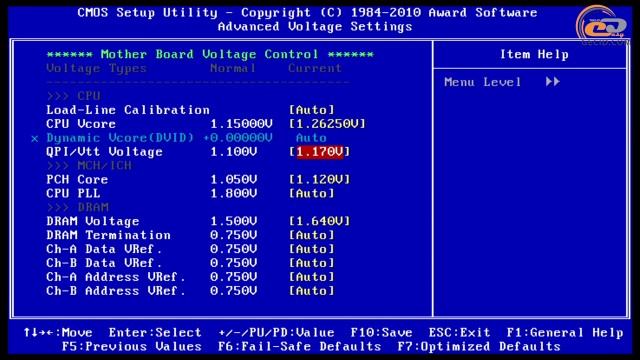Click the Load-Line Calibration label
Image resolution: width=640 pixels, height=360 pixels.
(128, 110)
